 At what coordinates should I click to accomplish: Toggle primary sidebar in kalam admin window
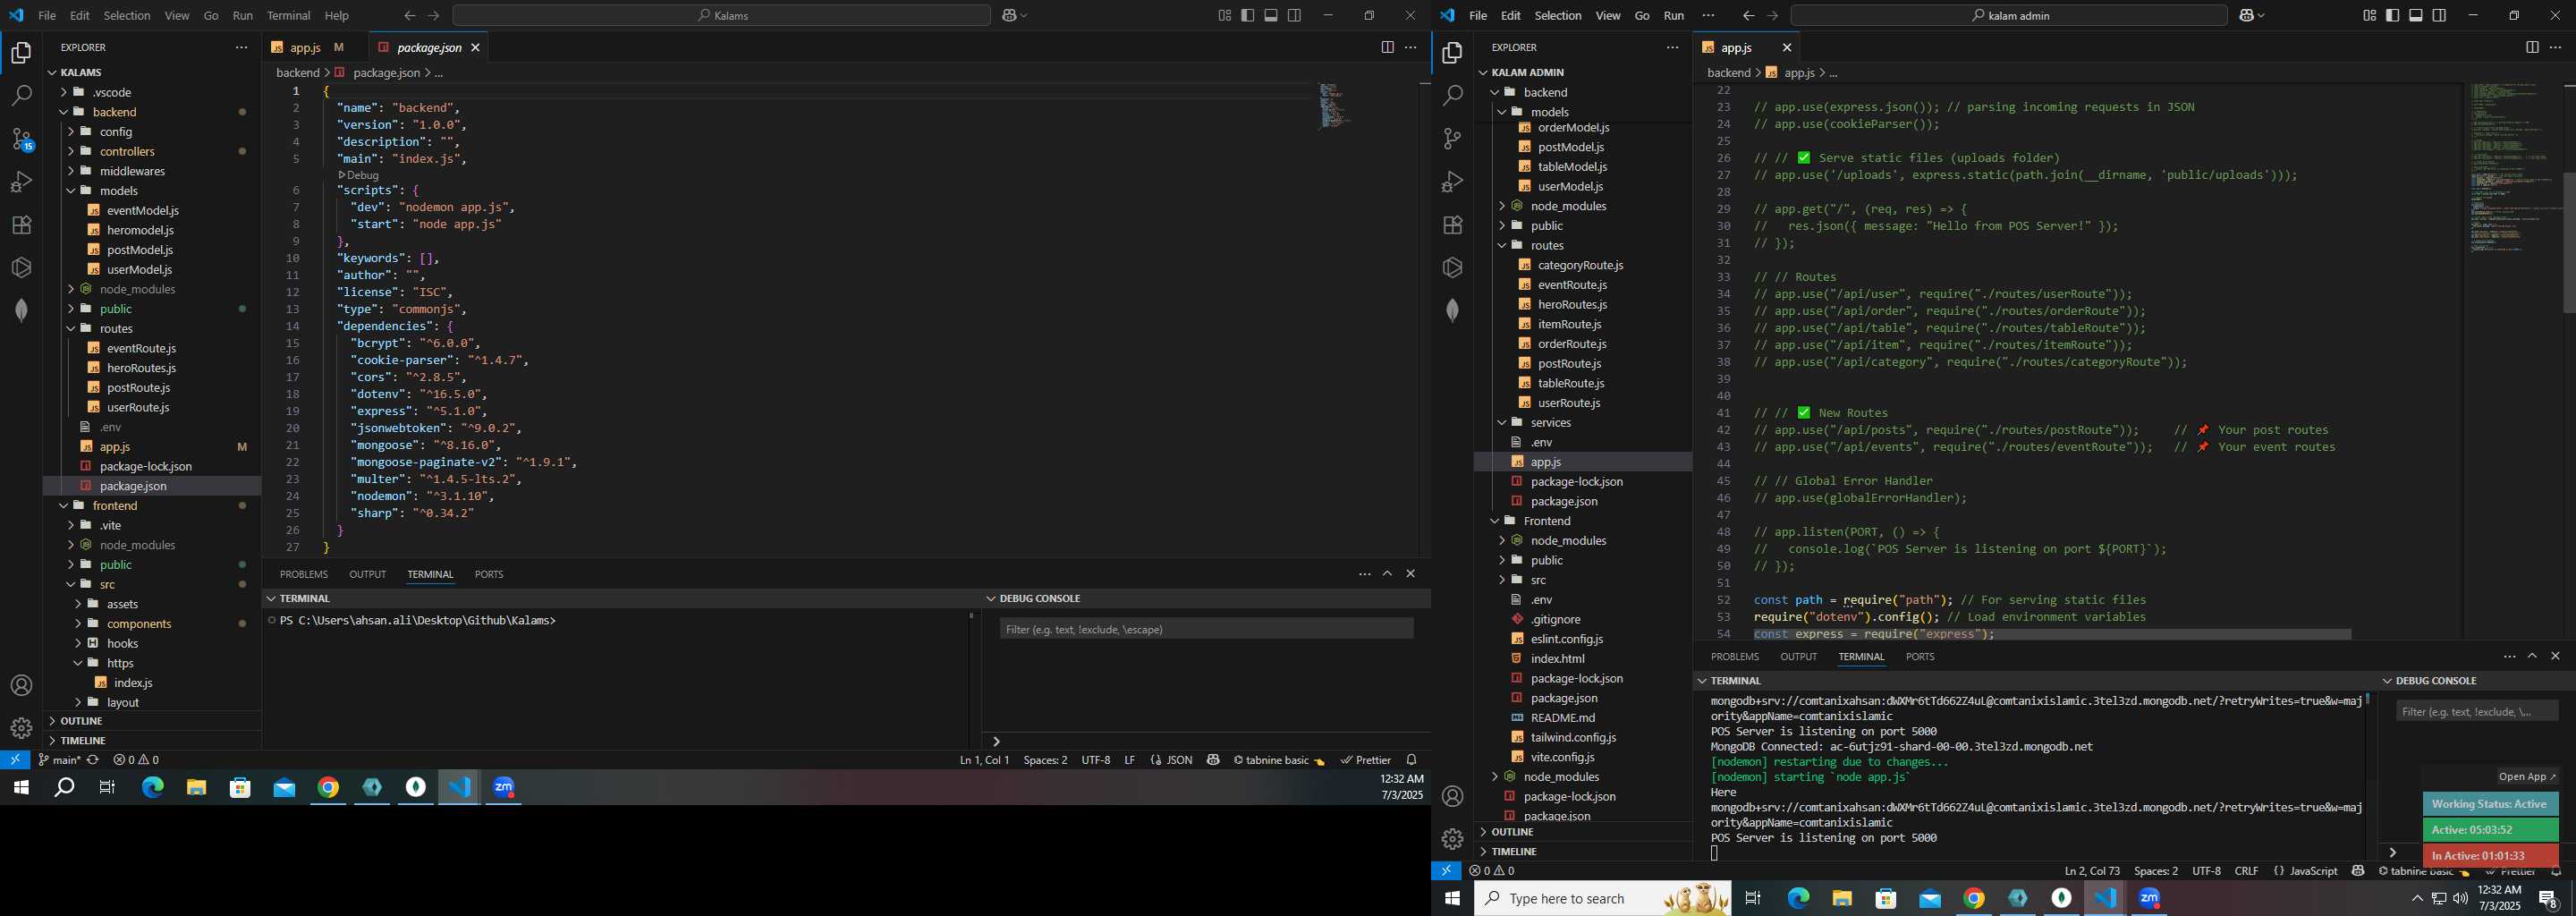coord(2392,15)
